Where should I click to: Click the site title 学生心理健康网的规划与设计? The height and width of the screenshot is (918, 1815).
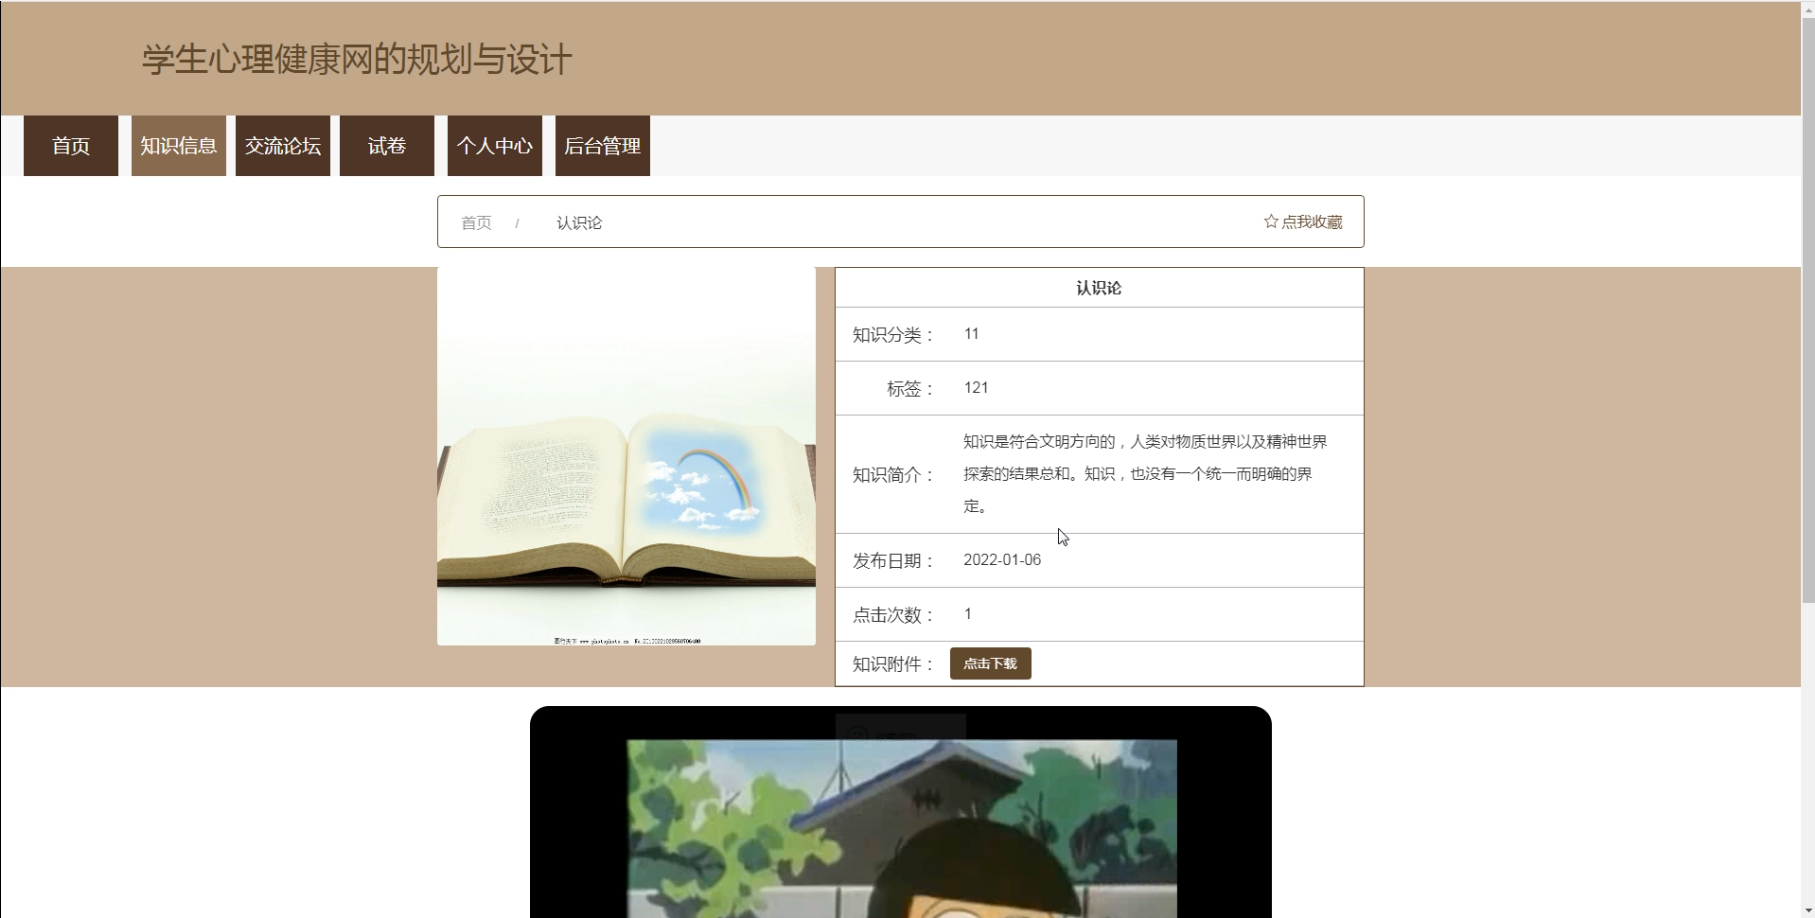tap(357, 59)
